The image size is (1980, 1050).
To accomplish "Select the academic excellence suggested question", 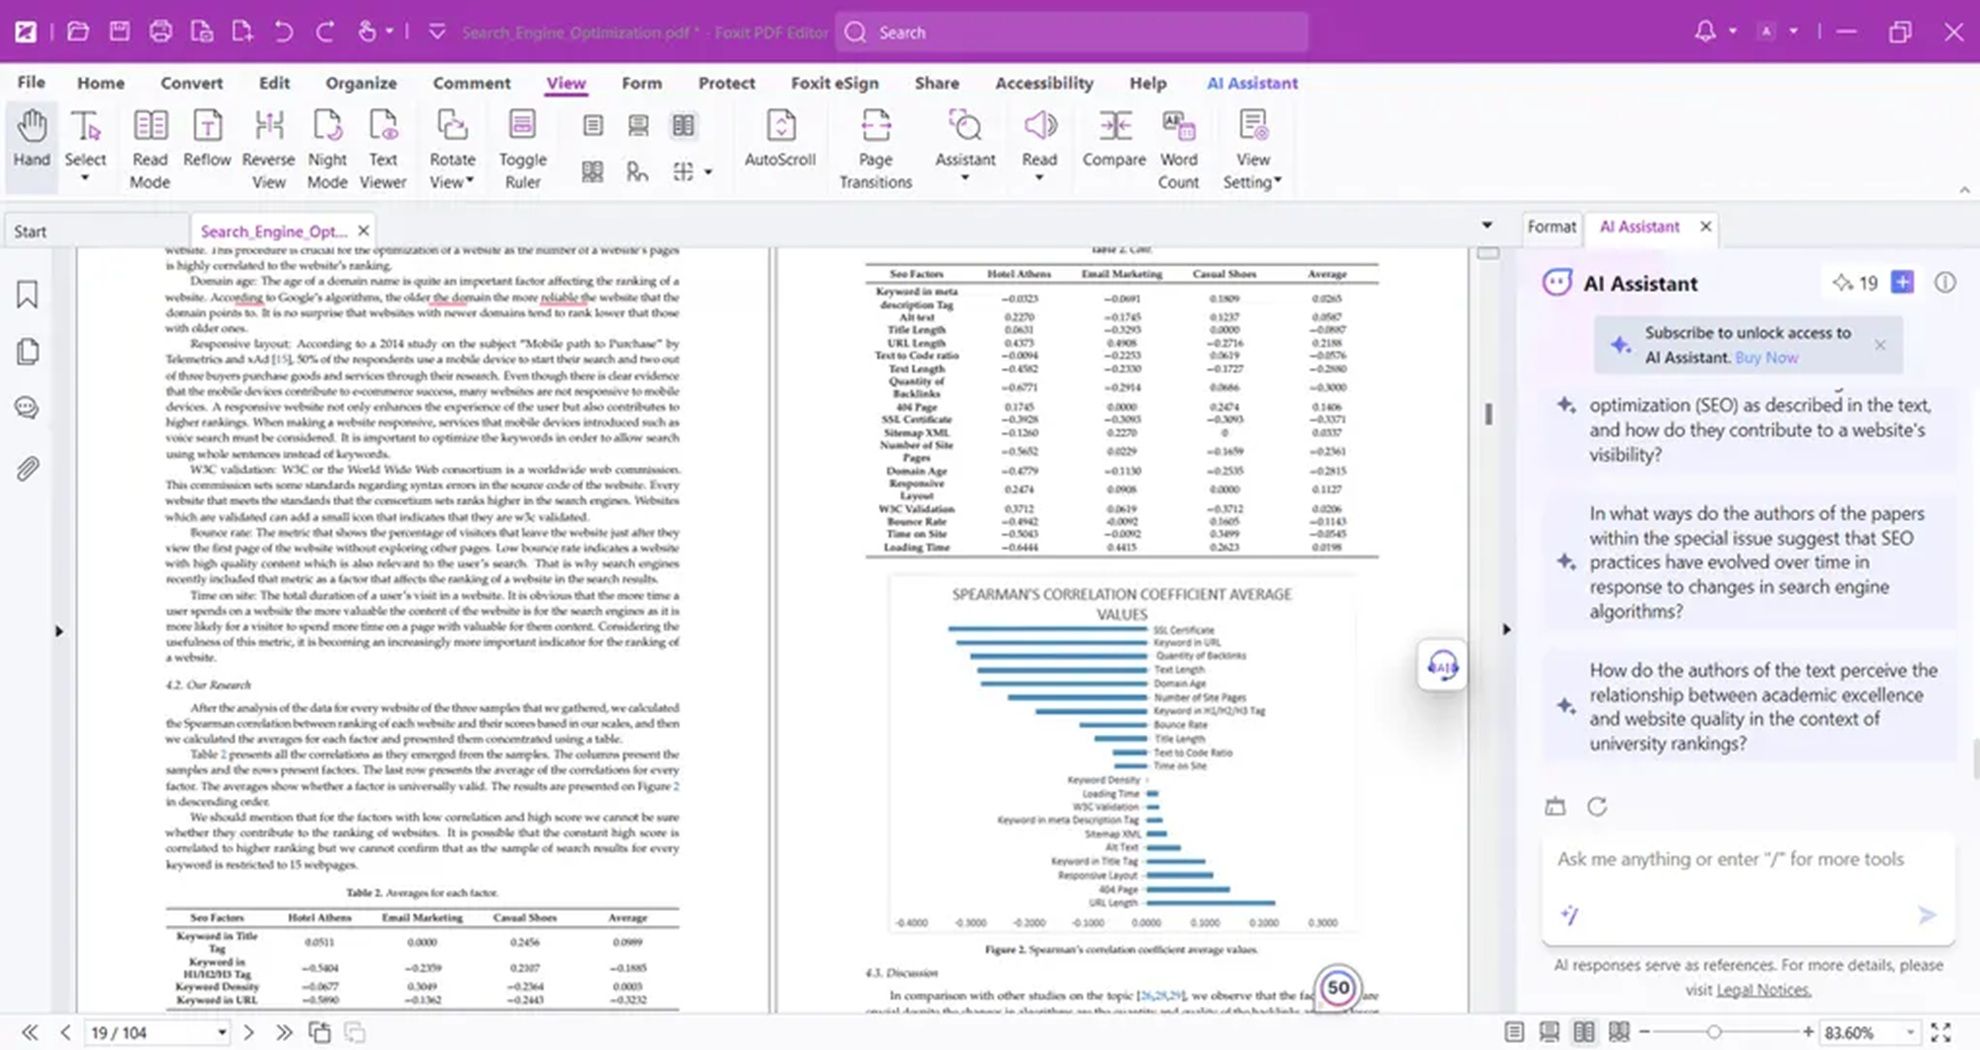I will (1750, 706).
